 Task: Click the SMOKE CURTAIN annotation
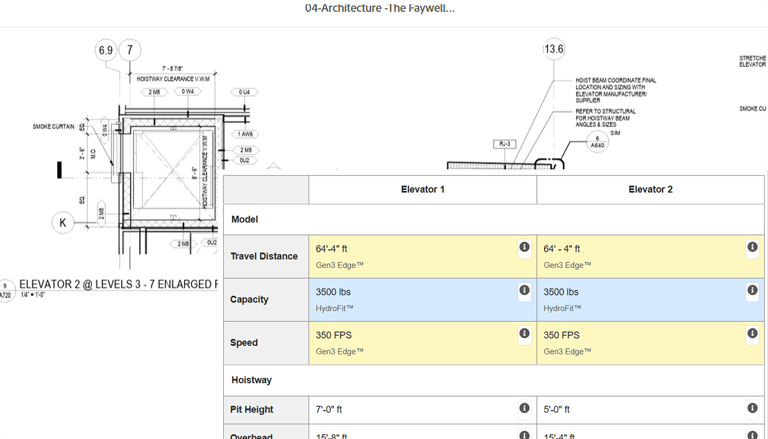[53, 126]
